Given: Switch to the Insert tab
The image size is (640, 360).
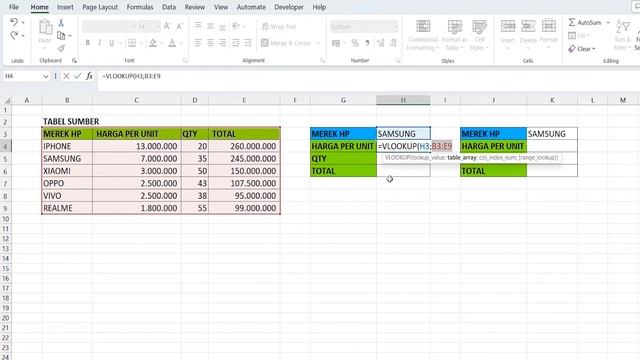Looking at the screenshot, I should [65, 7].
